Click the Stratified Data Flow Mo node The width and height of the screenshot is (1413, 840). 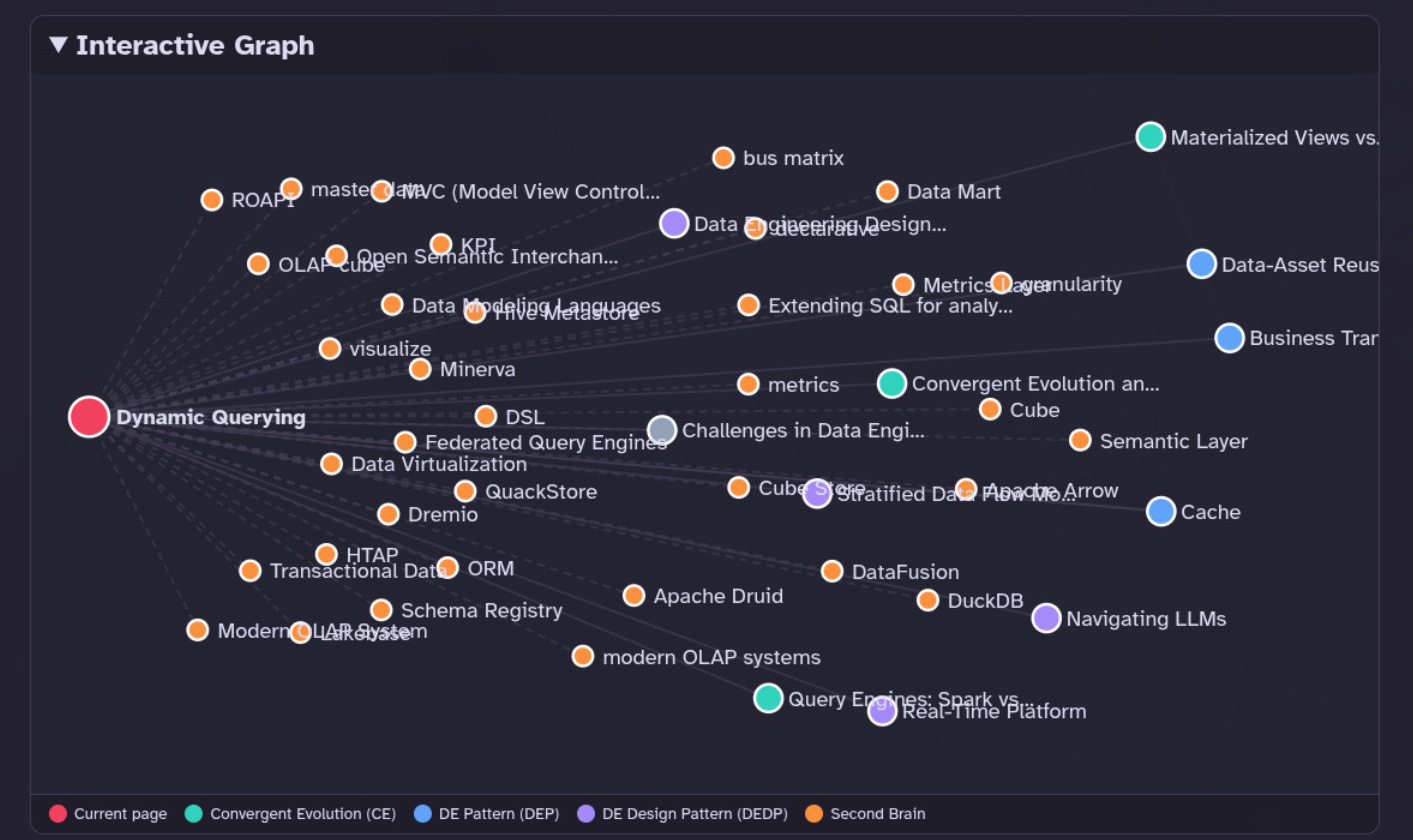(818, 493)
